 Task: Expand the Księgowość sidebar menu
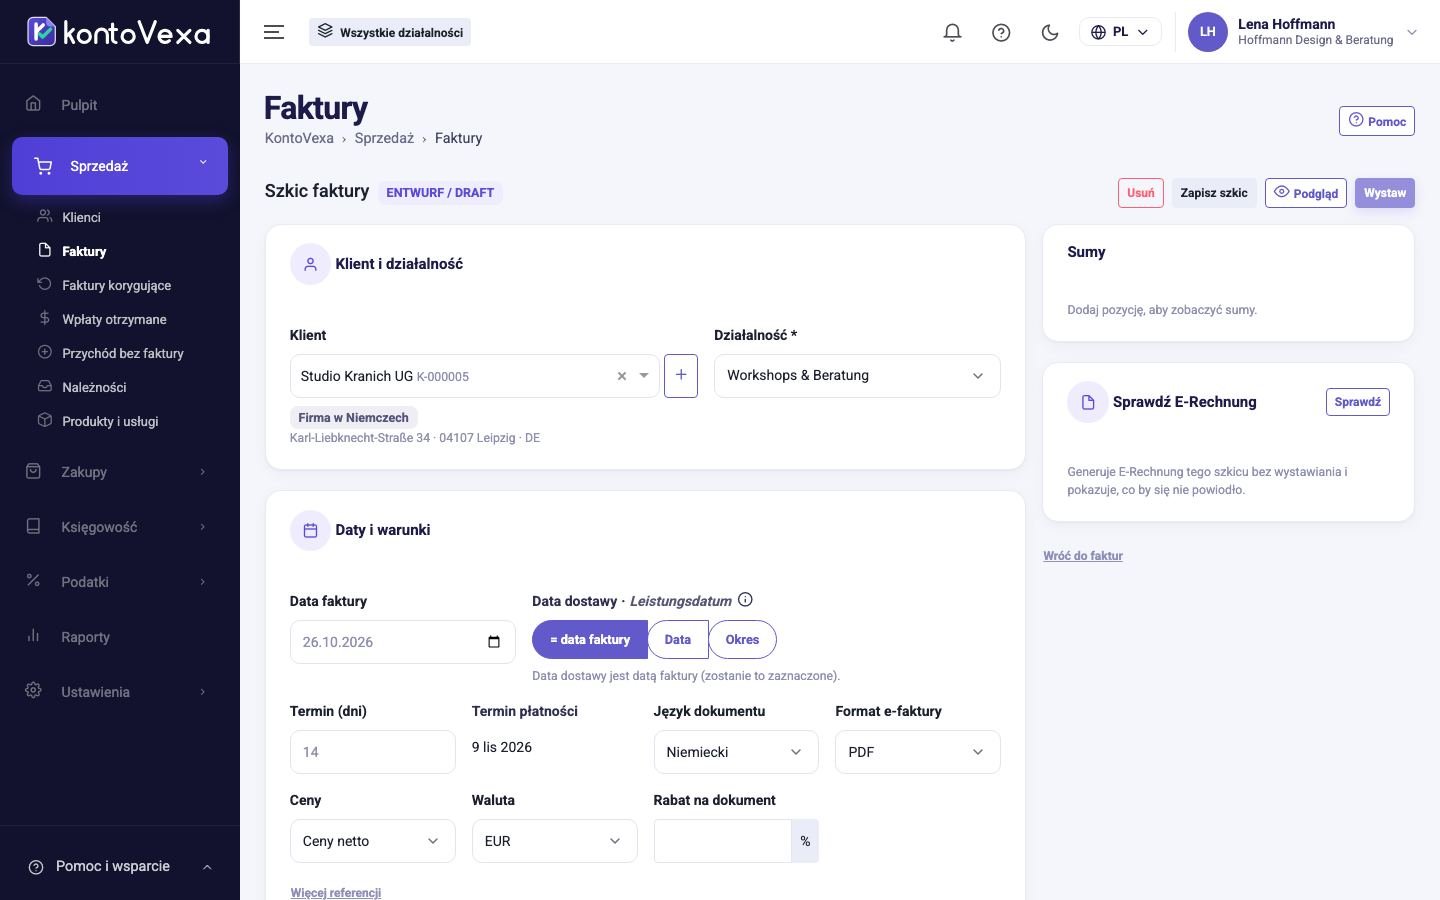coord(120,527)
